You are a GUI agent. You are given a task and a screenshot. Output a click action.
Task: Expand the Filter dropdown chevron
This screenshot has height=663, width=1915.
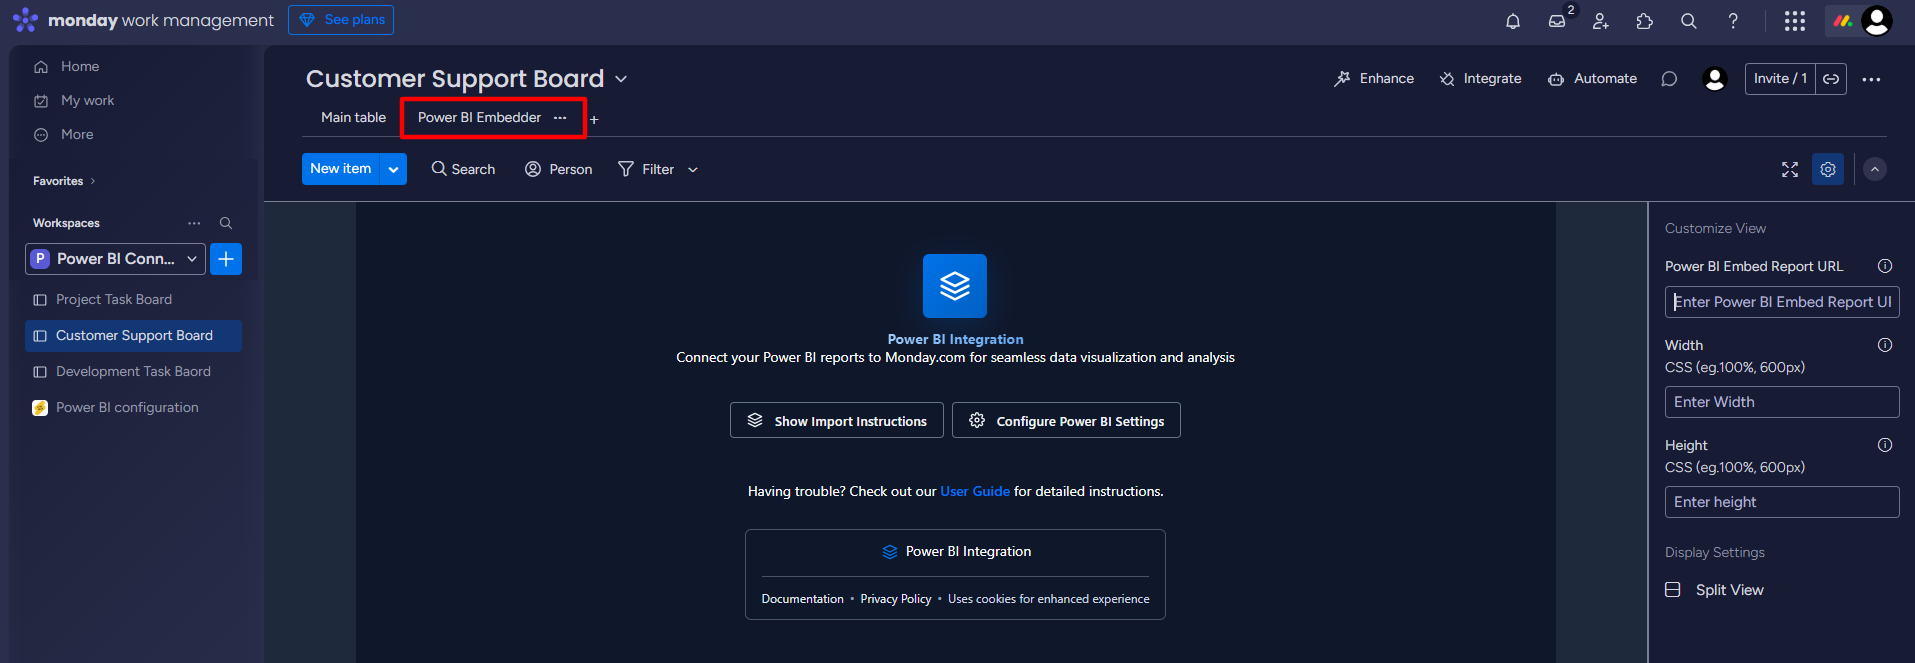coord(693,170)
